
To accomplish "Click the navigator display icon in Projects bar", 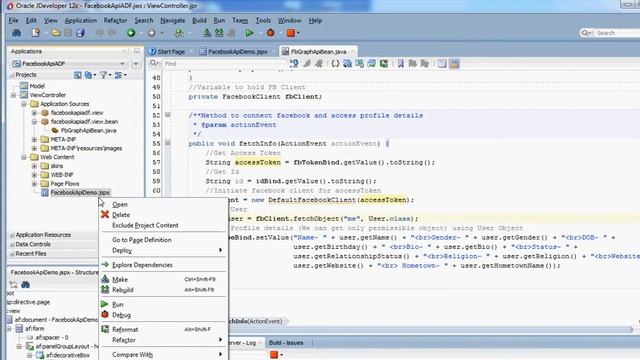I will click(x=78, y=75).
